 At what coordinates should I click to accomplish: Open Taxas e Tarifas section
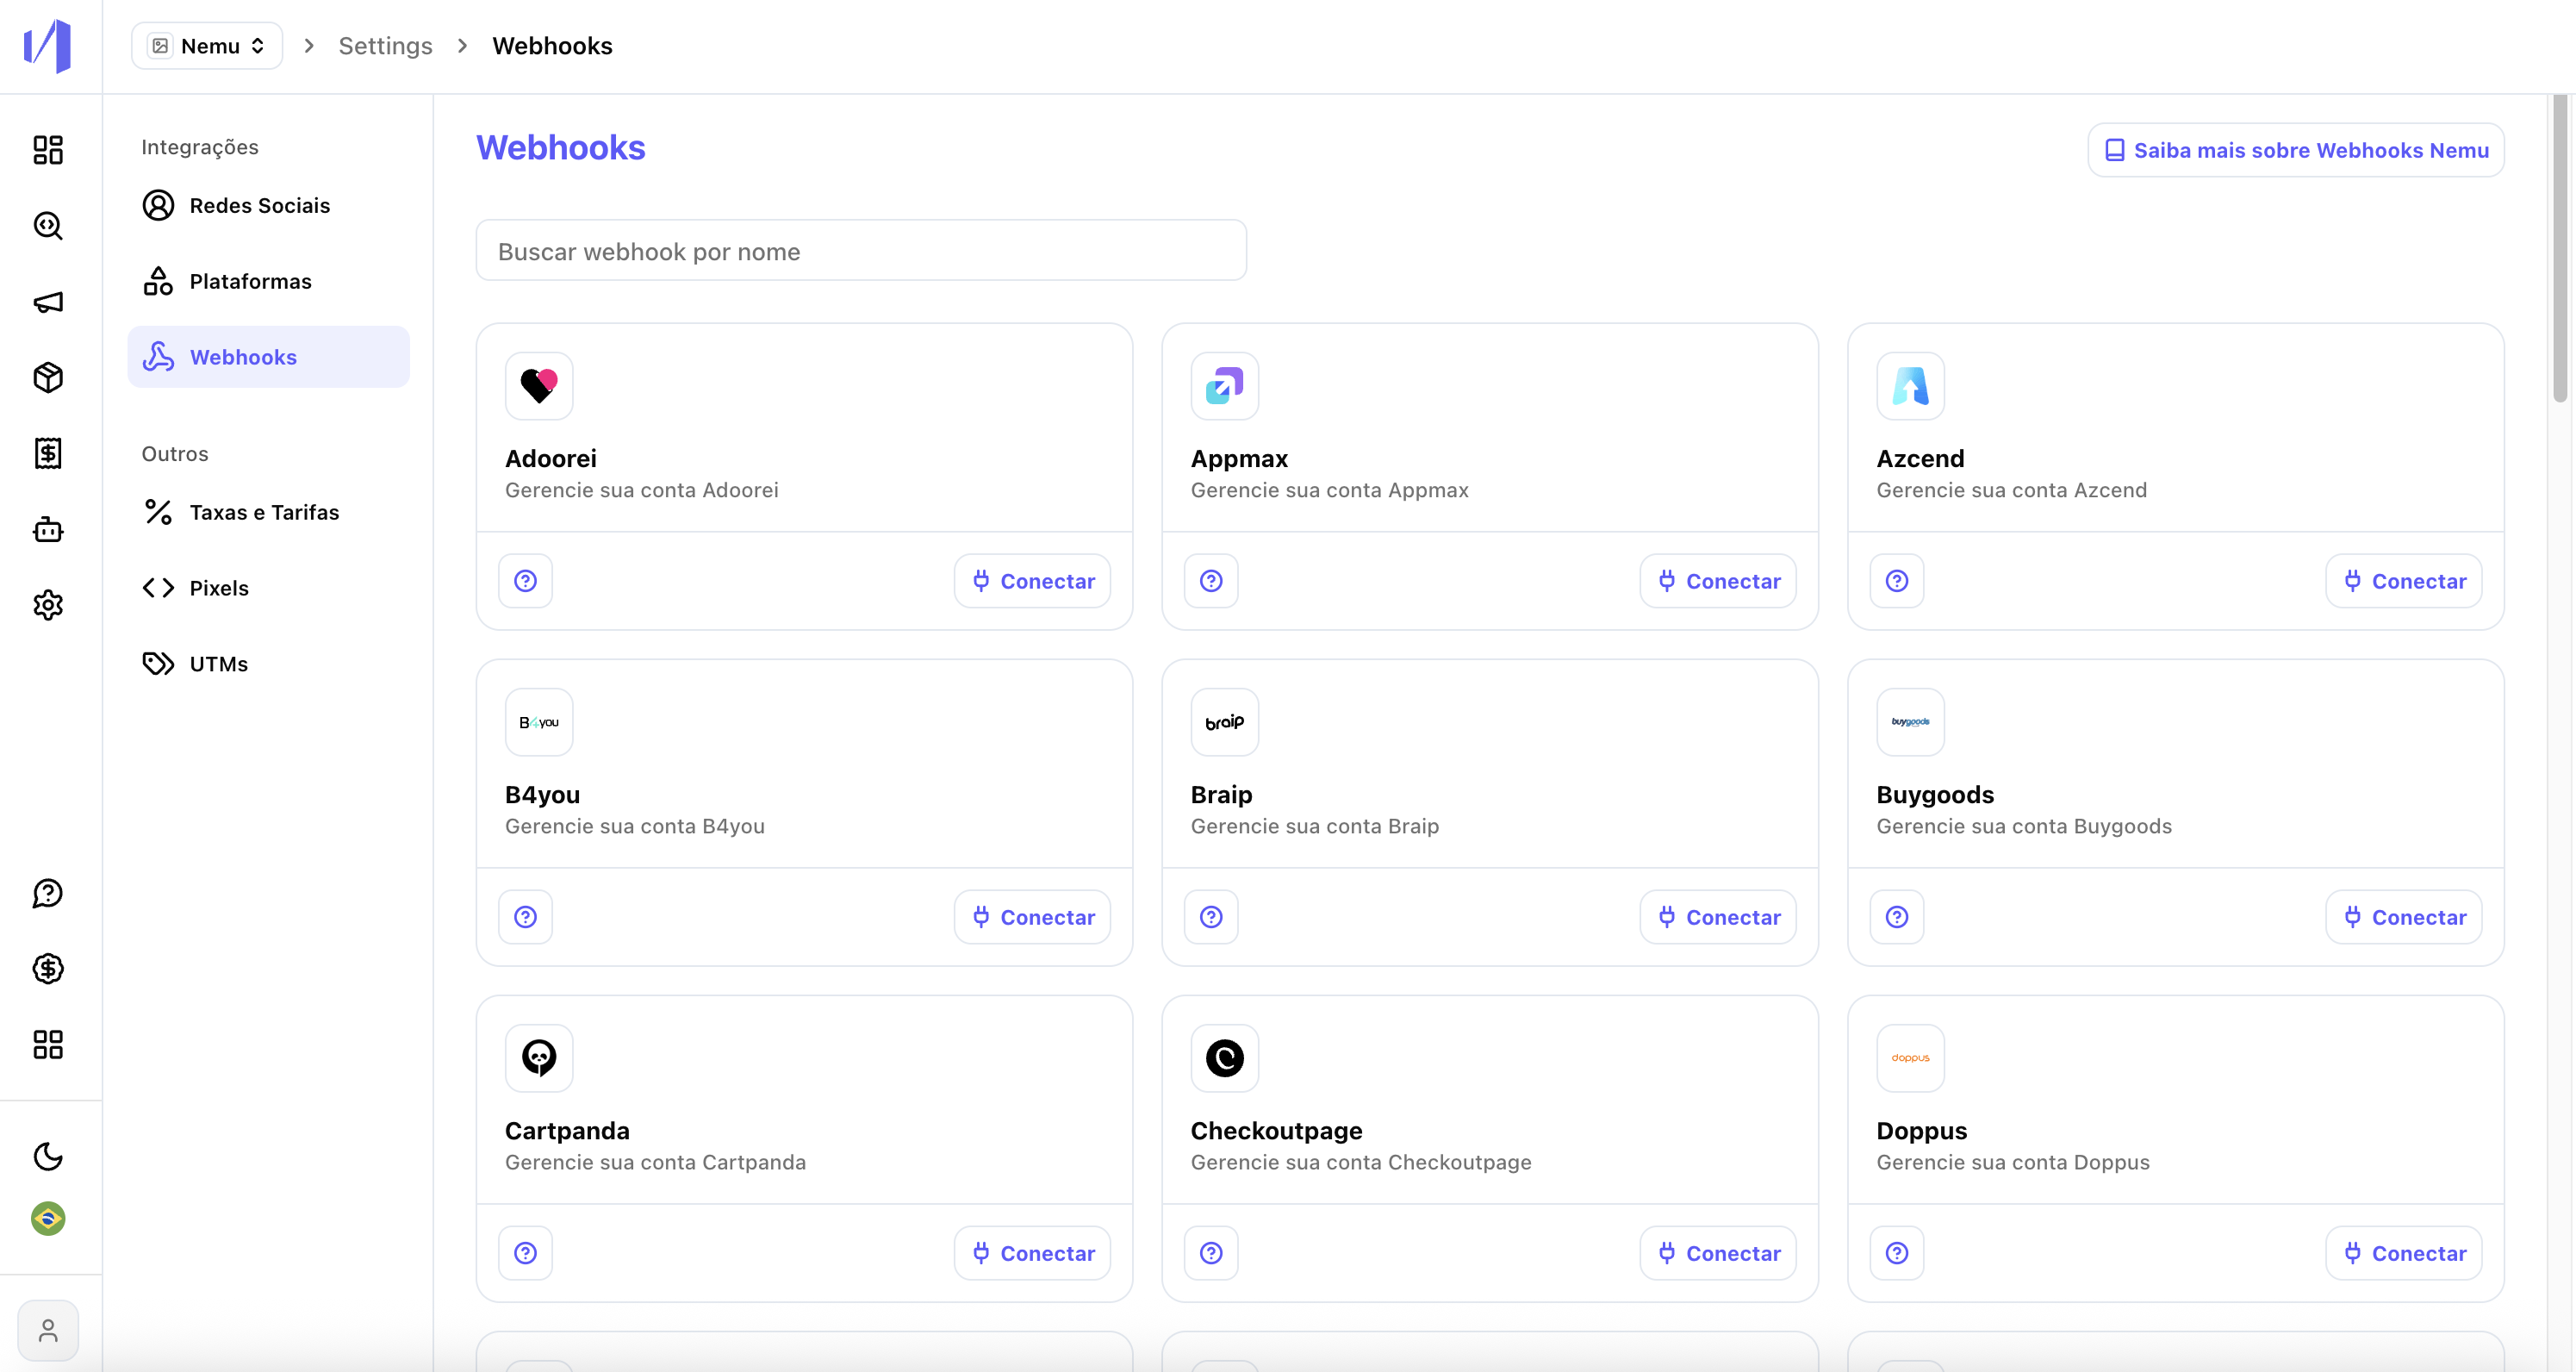[268, 512]
